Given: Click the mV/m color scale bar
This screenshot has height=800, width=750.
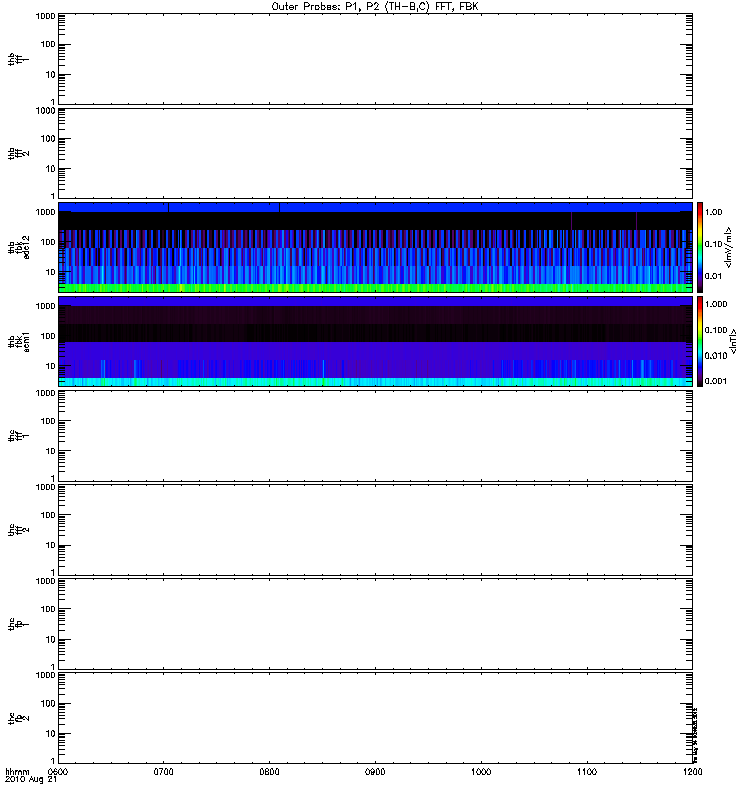Looking at the screenshot, I should (700, 247).
